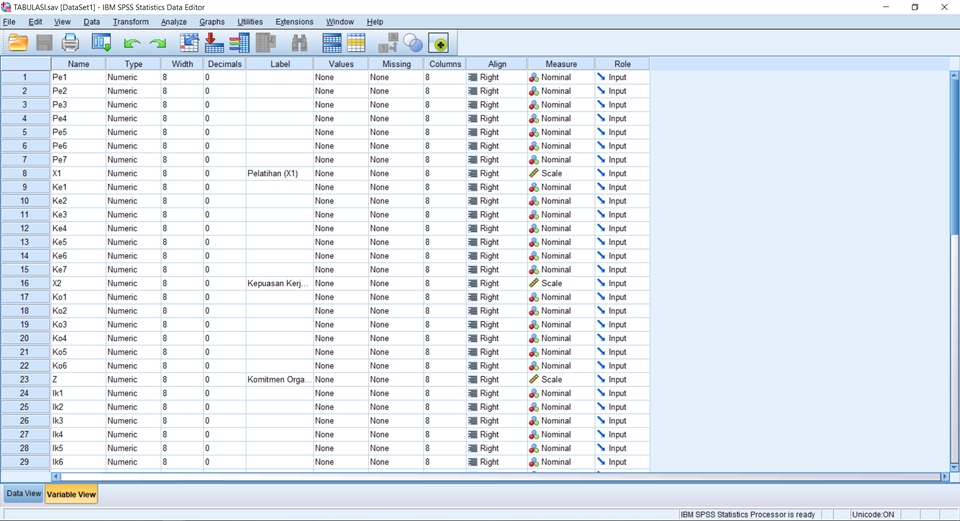The image size is (960, 521).
Task: Select row header number 23
Action: point(25,380)
